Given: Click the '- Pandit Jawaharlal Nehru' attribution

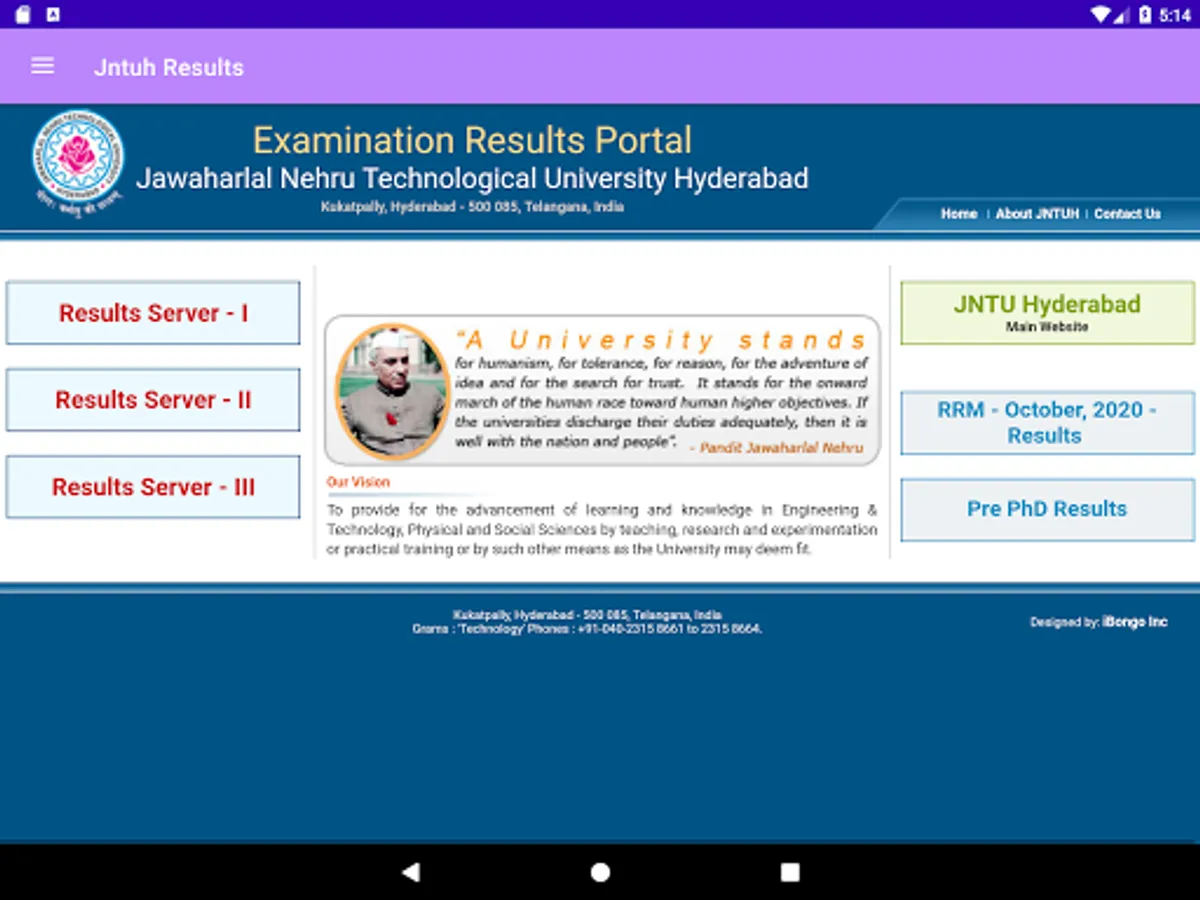Looking at the screenshot, I should pos(776,448).
